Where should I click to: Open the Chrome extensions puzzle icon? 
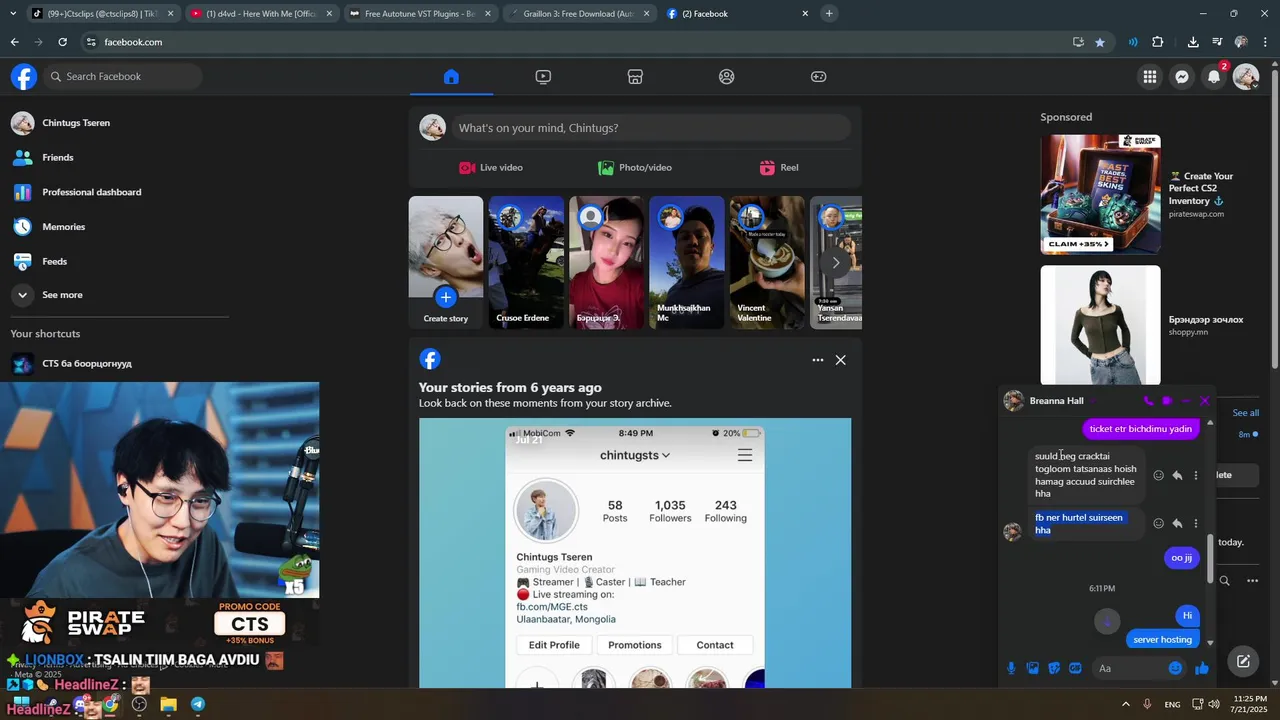pyautogui.click(x=1158, y=42)
